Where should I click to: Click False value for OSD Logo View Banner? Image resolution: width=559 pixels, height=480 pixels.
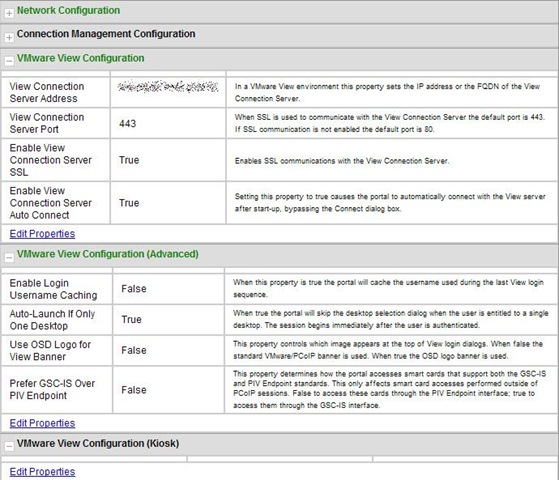134,350
